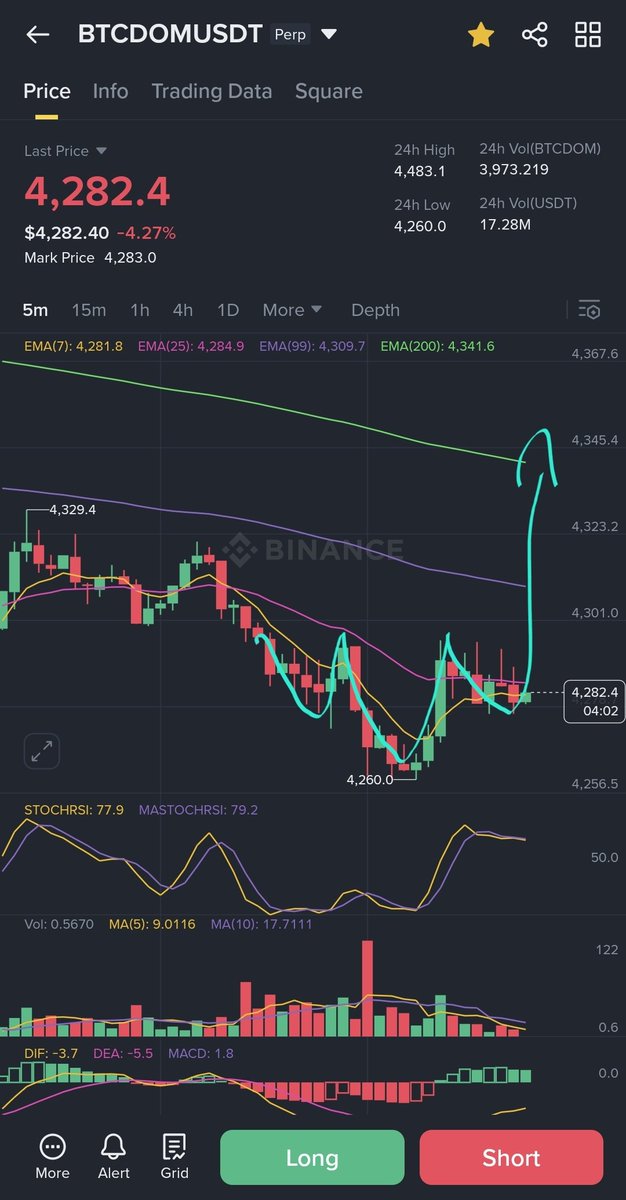
Task: Tap the 4,329.4 high marker on chart
Action: tap(72, 510)
